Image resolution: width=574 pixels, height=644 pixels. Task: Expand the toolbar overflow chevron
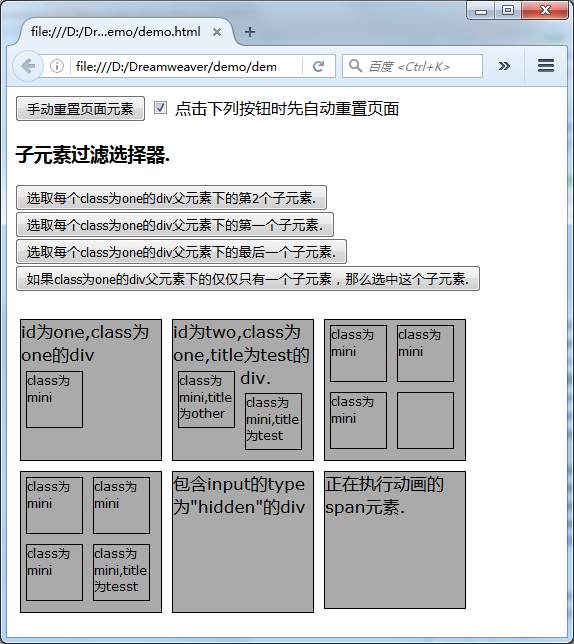[504, 66]
